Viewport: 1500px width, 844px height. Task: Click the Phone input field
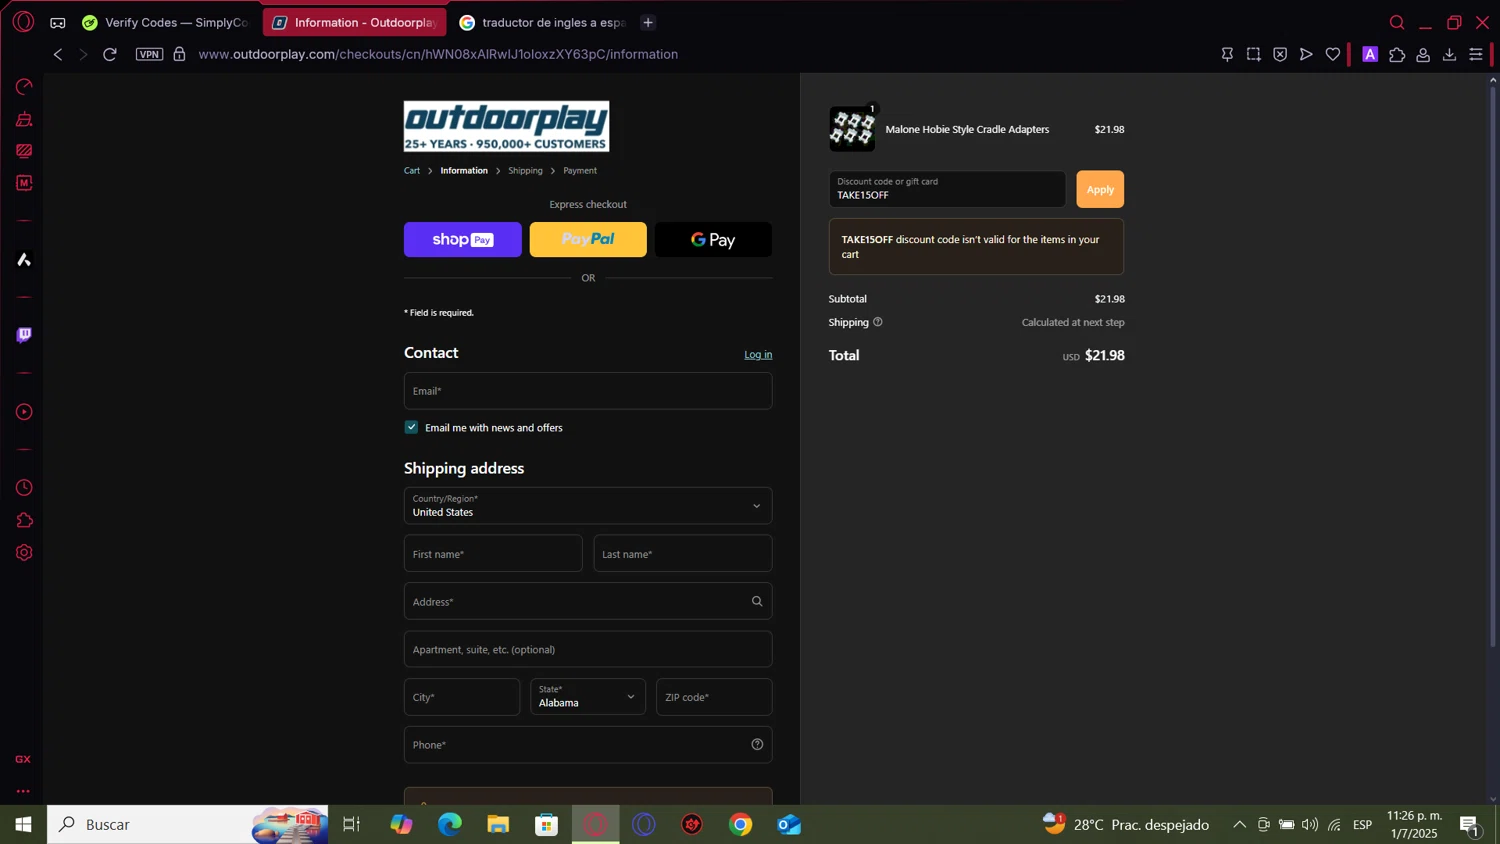click(588, 745)
